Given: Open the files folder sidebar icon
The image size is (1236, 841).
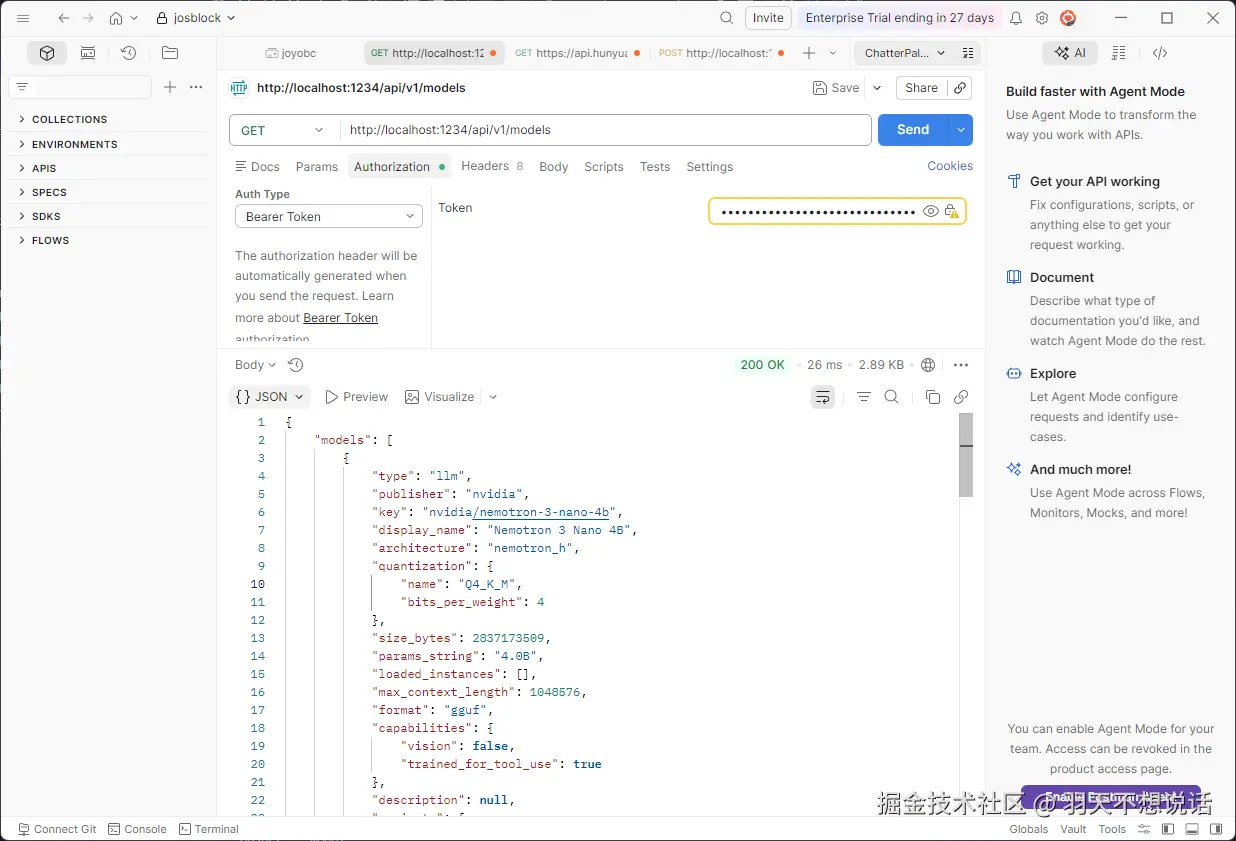Looking at the screenshot, I should [x=169, y=53].
